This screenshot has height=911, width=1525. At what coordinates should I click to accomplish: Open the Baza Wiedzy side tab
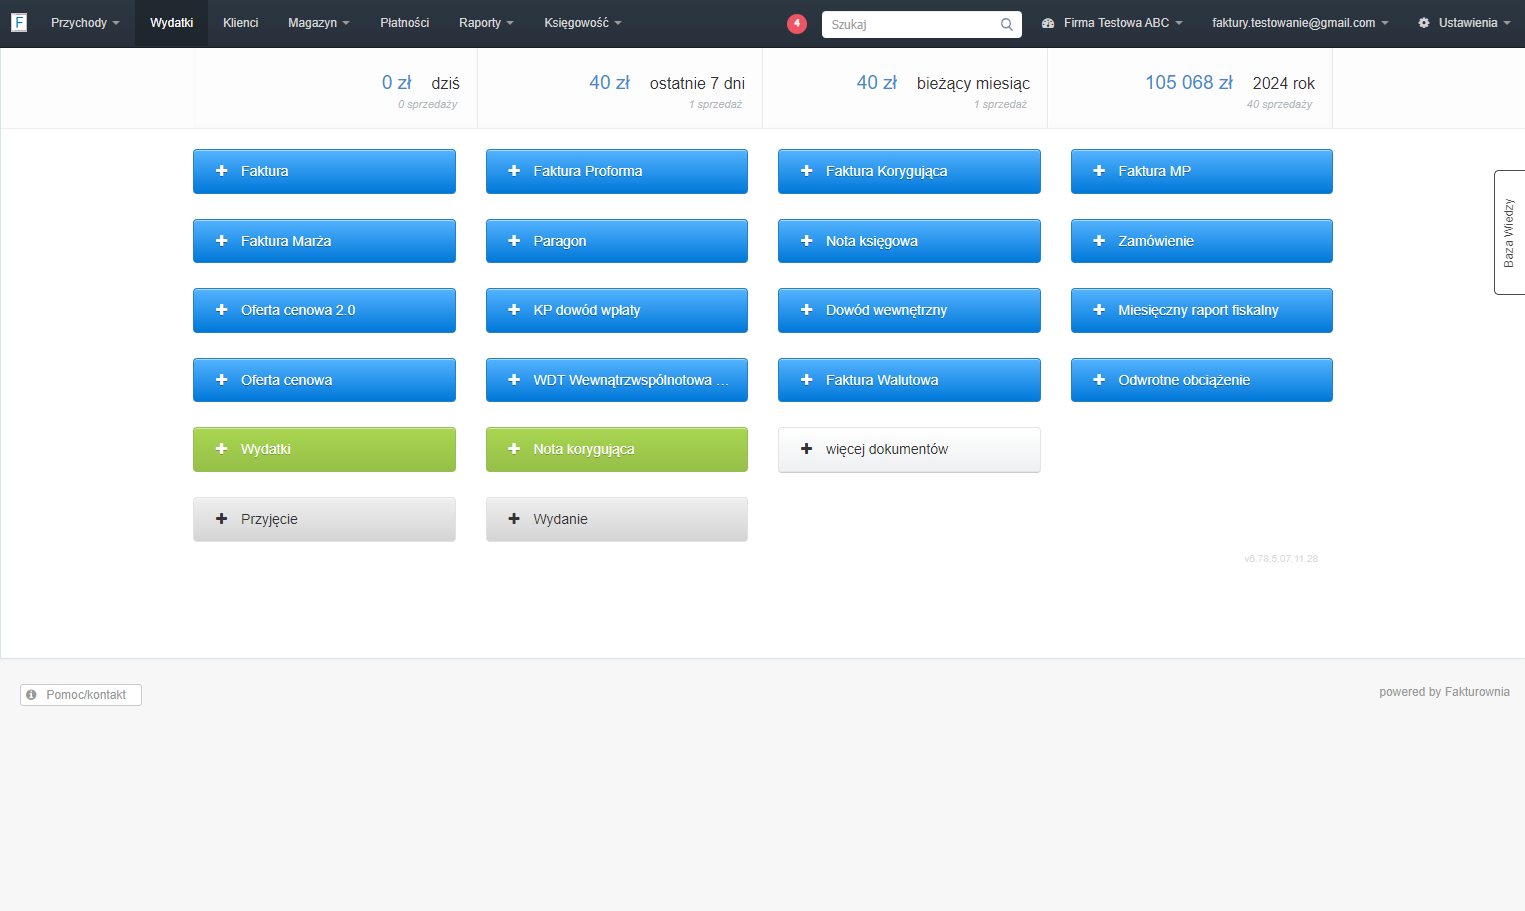point(1509,232)
